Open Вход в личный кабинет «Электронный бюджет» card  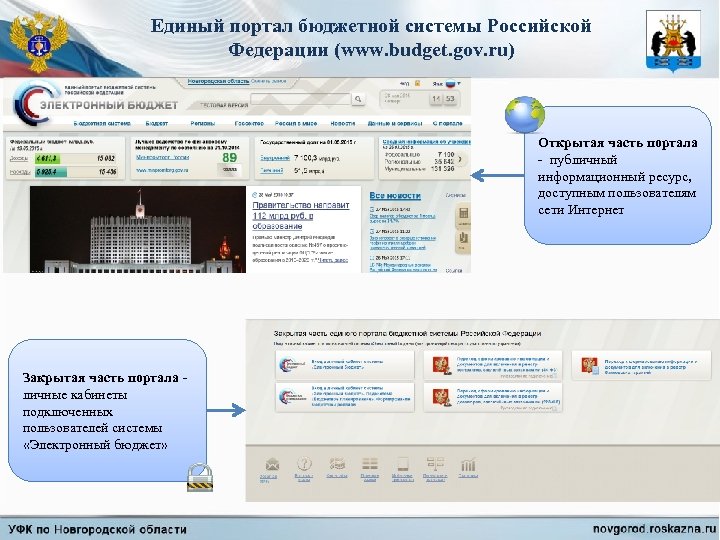(x=344, y=365)
